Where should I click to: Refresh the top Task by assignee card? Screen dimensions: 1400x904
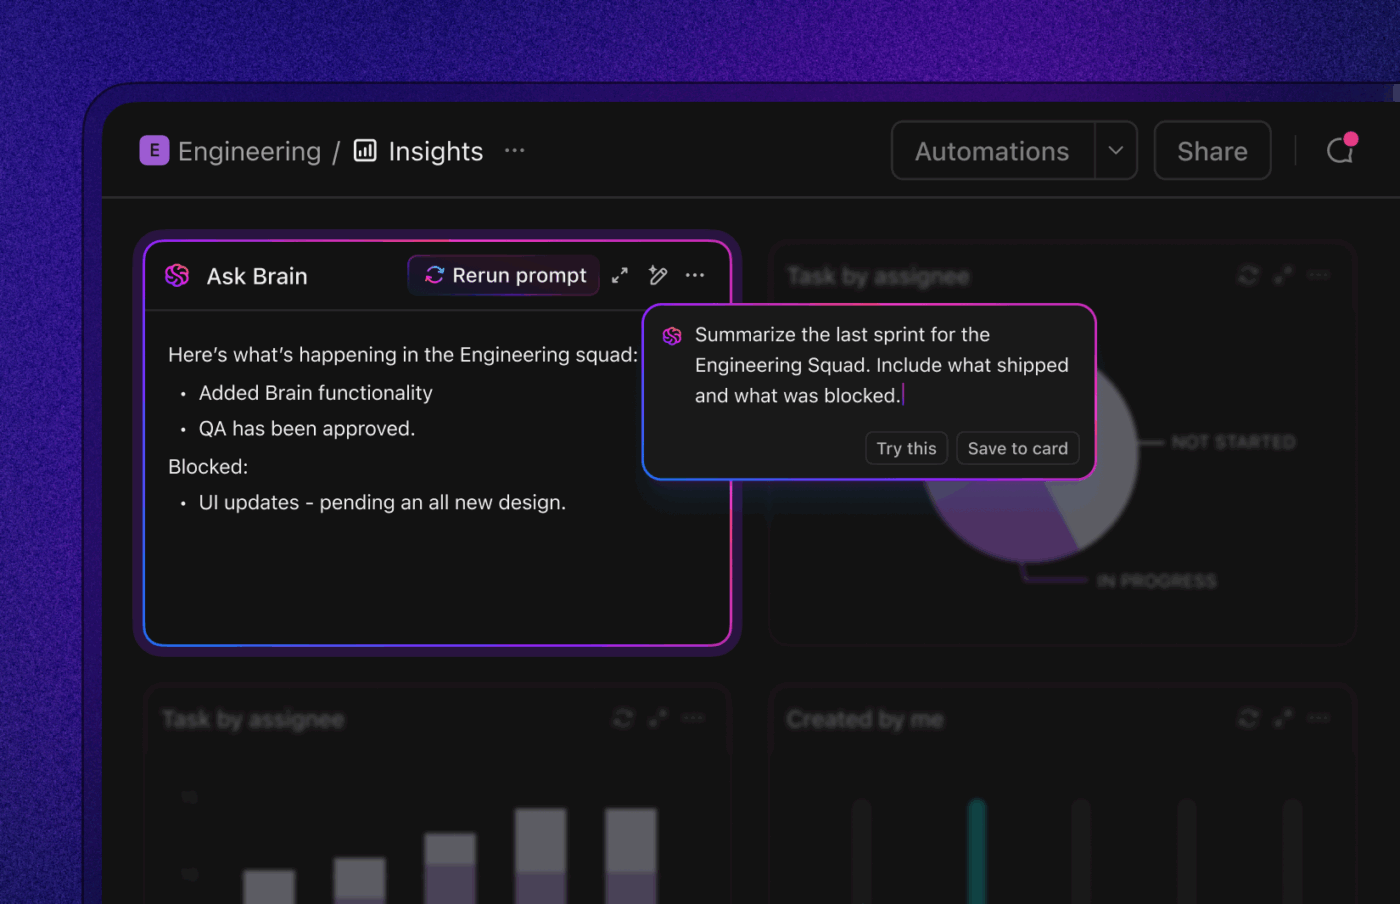click(1248, 275)
